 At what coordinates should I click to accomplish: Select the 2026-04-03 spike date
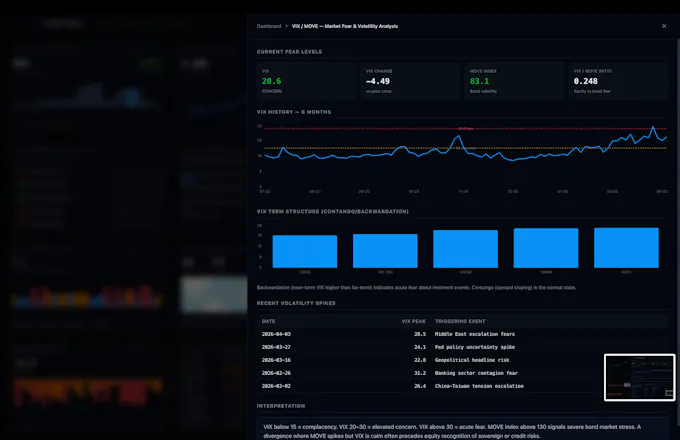pyautogui.click(x=276, y=334)
